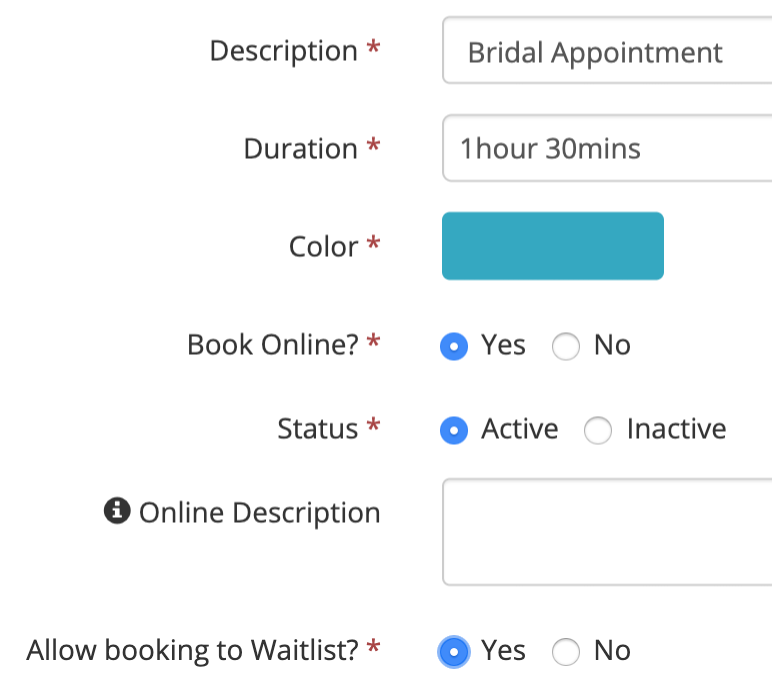Viewport: 772px width, 678px height.
Task: Click the Online Description label text
Action: pyautogui.click(x=259, y=513)
